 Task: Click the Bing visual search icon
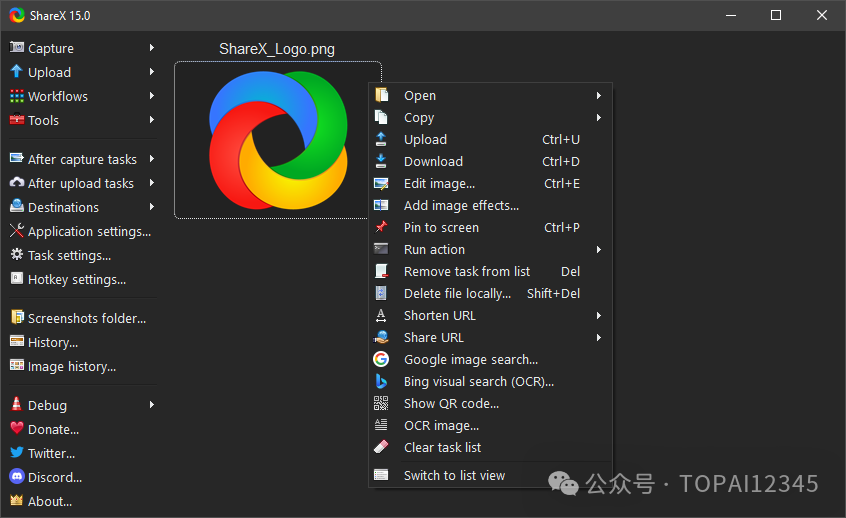point(381,382)
